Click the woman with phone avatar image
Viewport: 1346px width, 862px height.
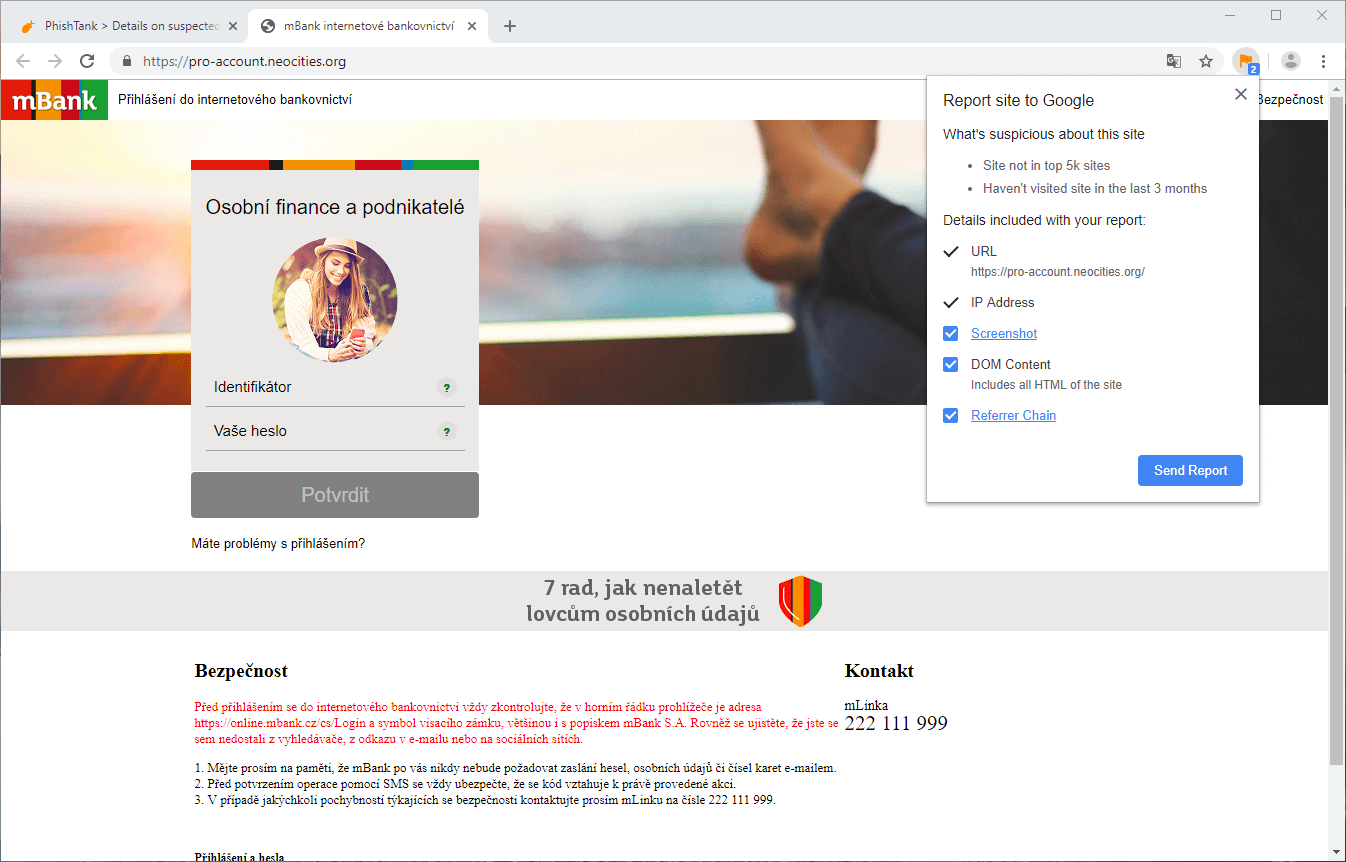(335, 300)
